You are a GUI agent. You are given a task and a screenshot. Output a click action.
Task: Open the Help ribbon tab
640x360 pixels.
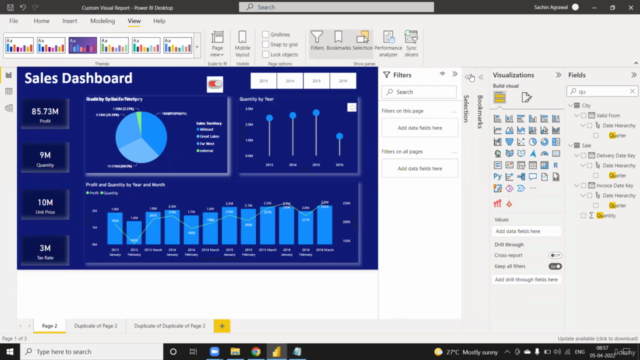point(159,21)
